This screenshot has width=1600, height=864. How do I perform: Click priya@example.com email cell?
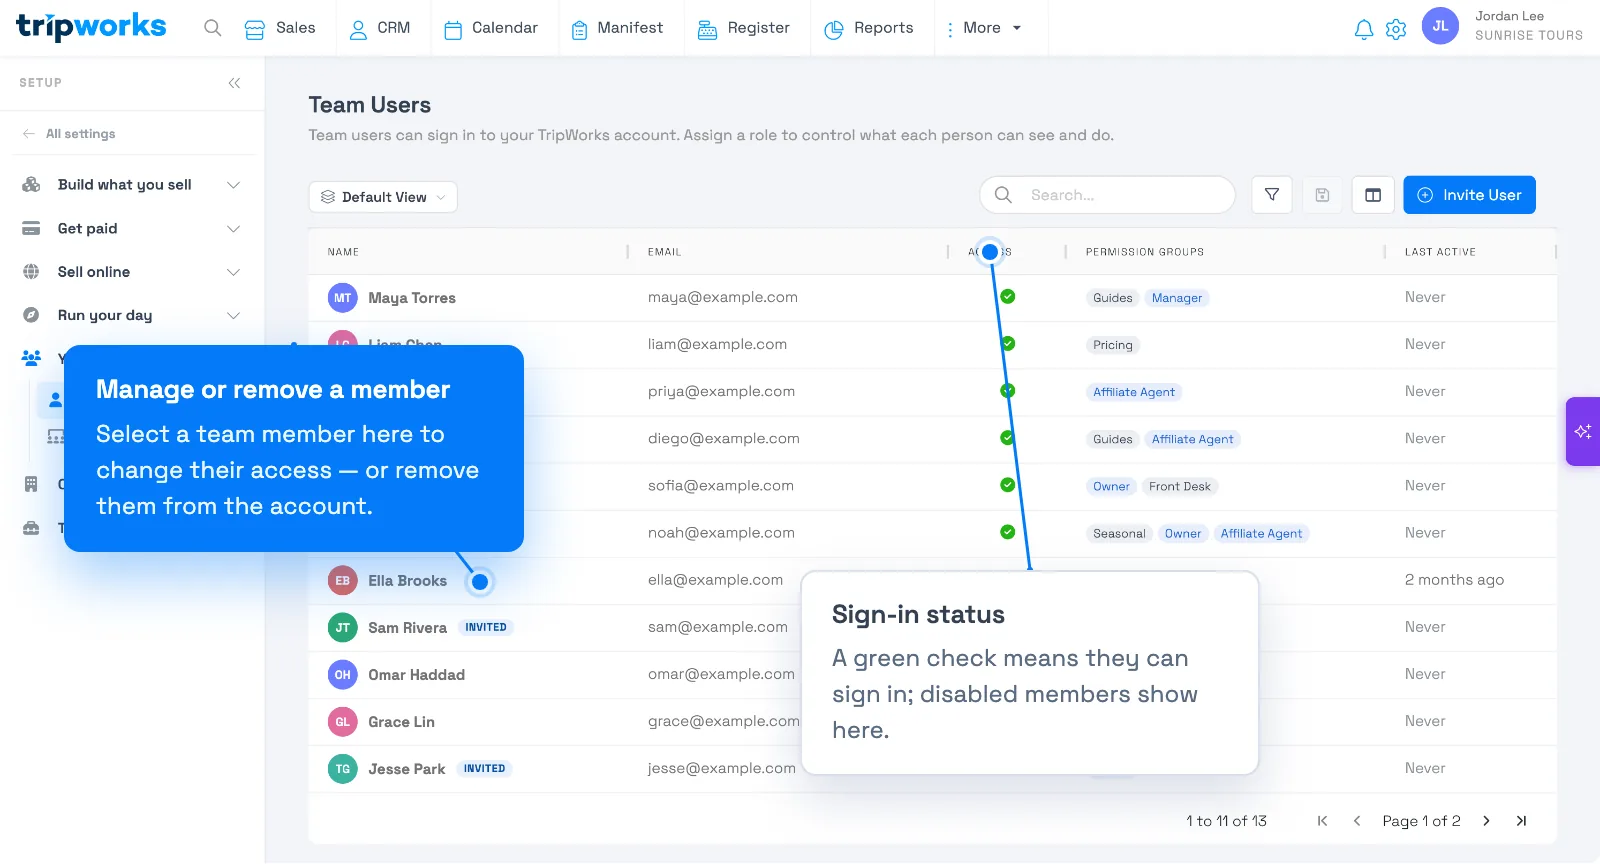pyautogui.click(x=721, y=392)
